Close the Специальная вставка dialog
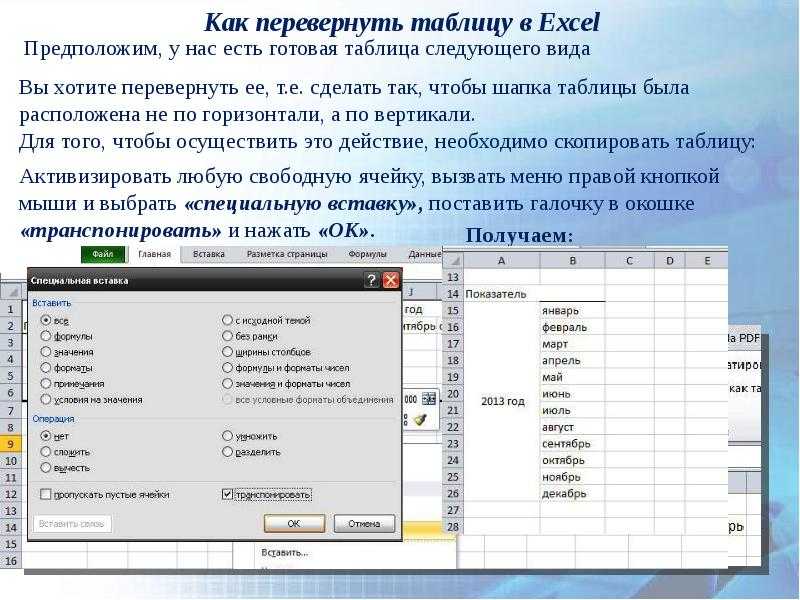Screen dimensions: 800x600 pyautogui.click(x=391, y=280)
